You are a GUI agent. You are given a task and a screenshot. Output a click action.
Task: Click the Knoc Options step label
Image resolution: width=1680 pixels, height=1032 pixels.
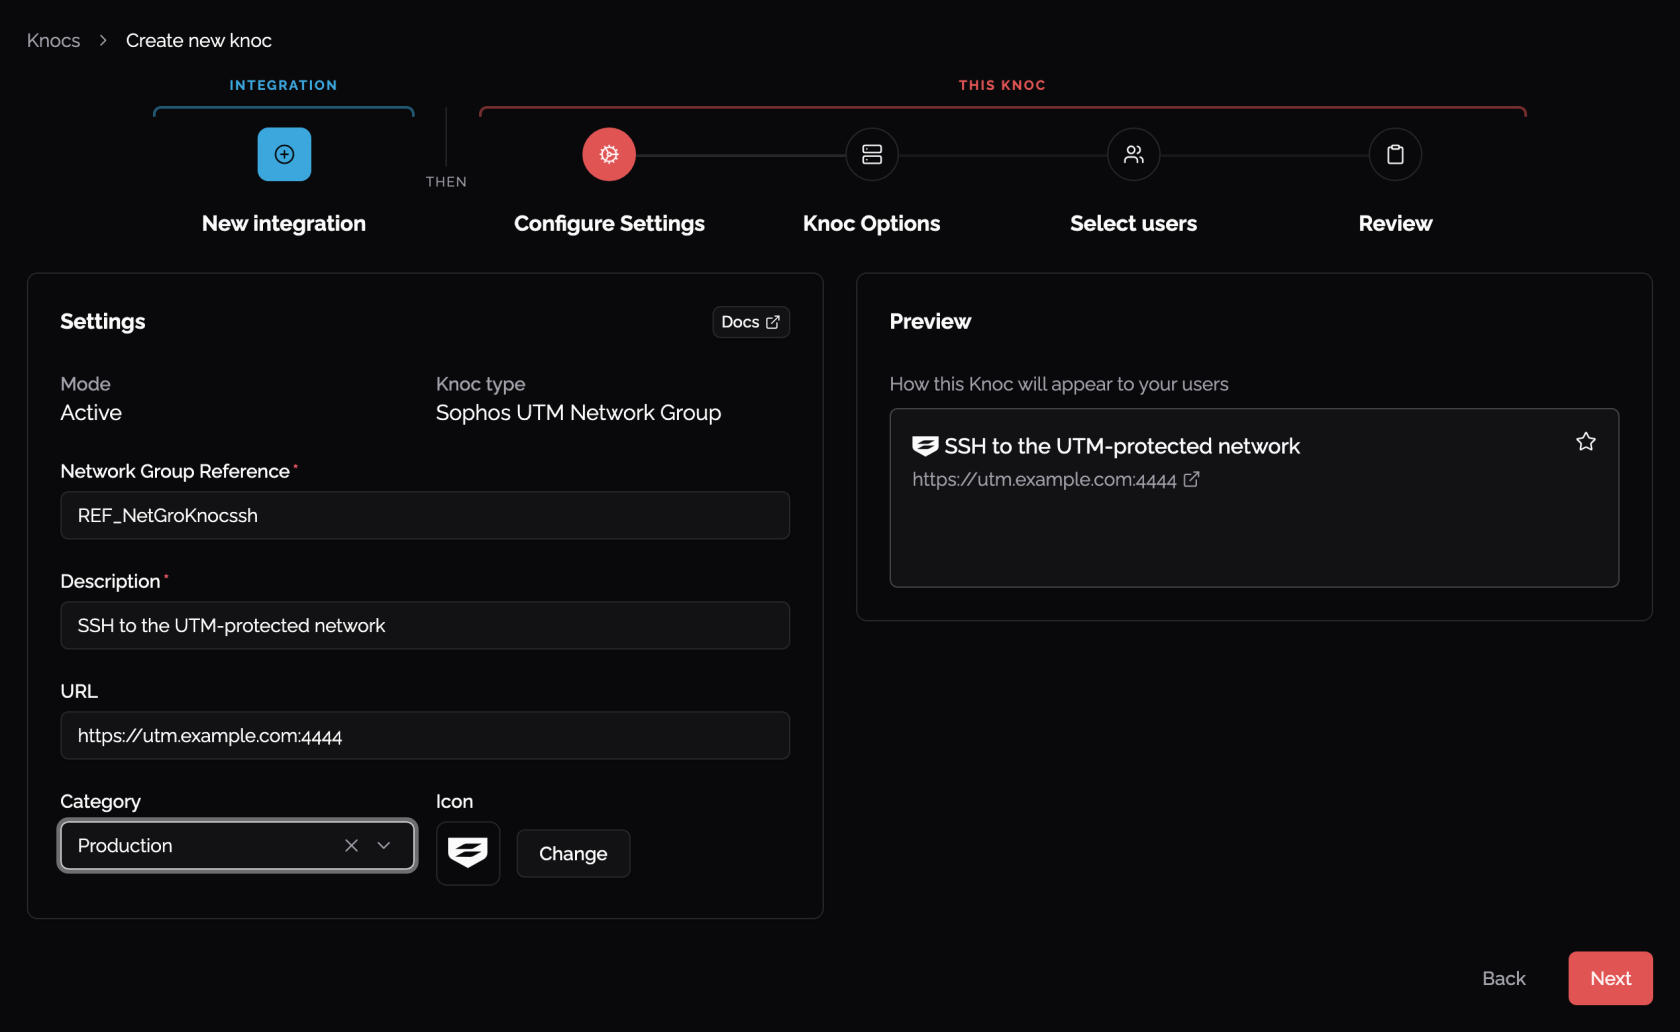(x=871, y=223)
